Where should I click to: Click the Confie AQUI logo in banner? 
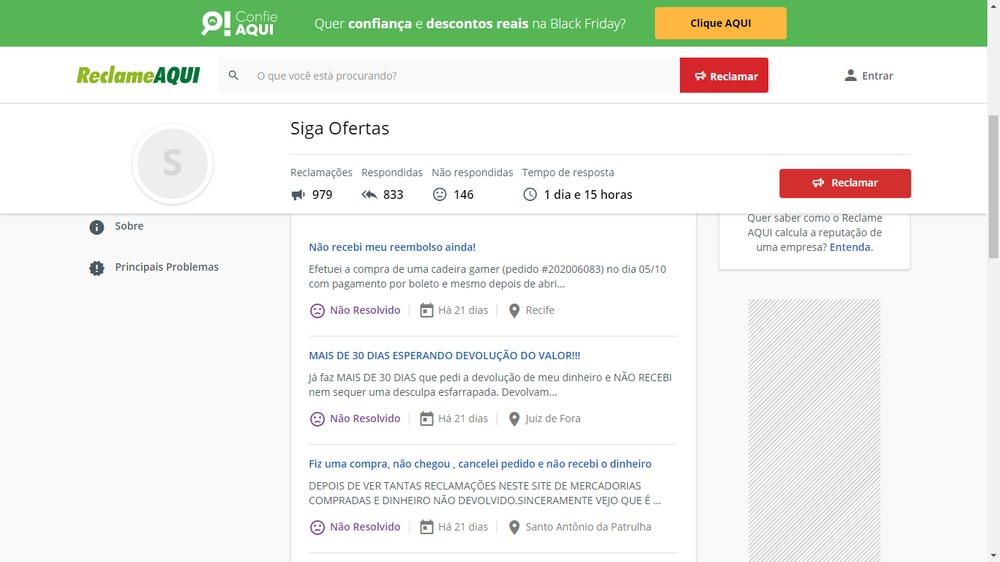click(239, 24)
